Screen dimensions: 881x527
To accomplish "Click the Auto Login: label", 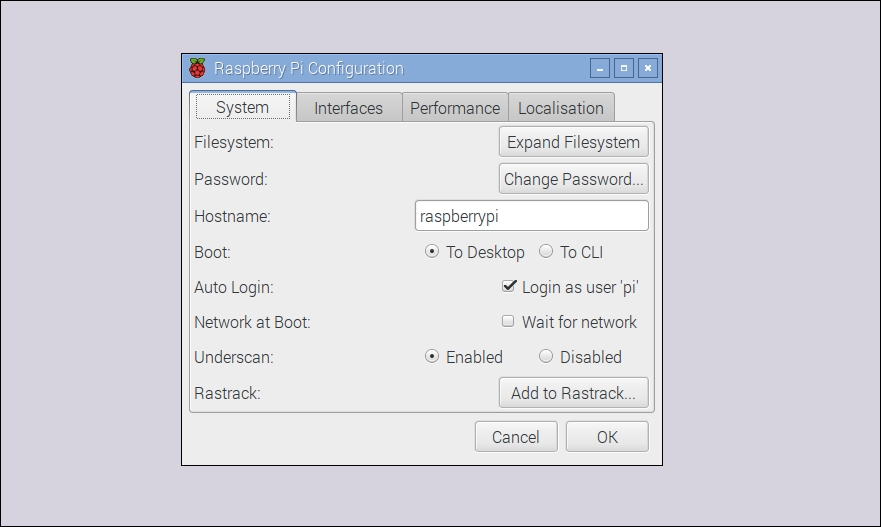I will pyautogui.click(x=234, y=287).
